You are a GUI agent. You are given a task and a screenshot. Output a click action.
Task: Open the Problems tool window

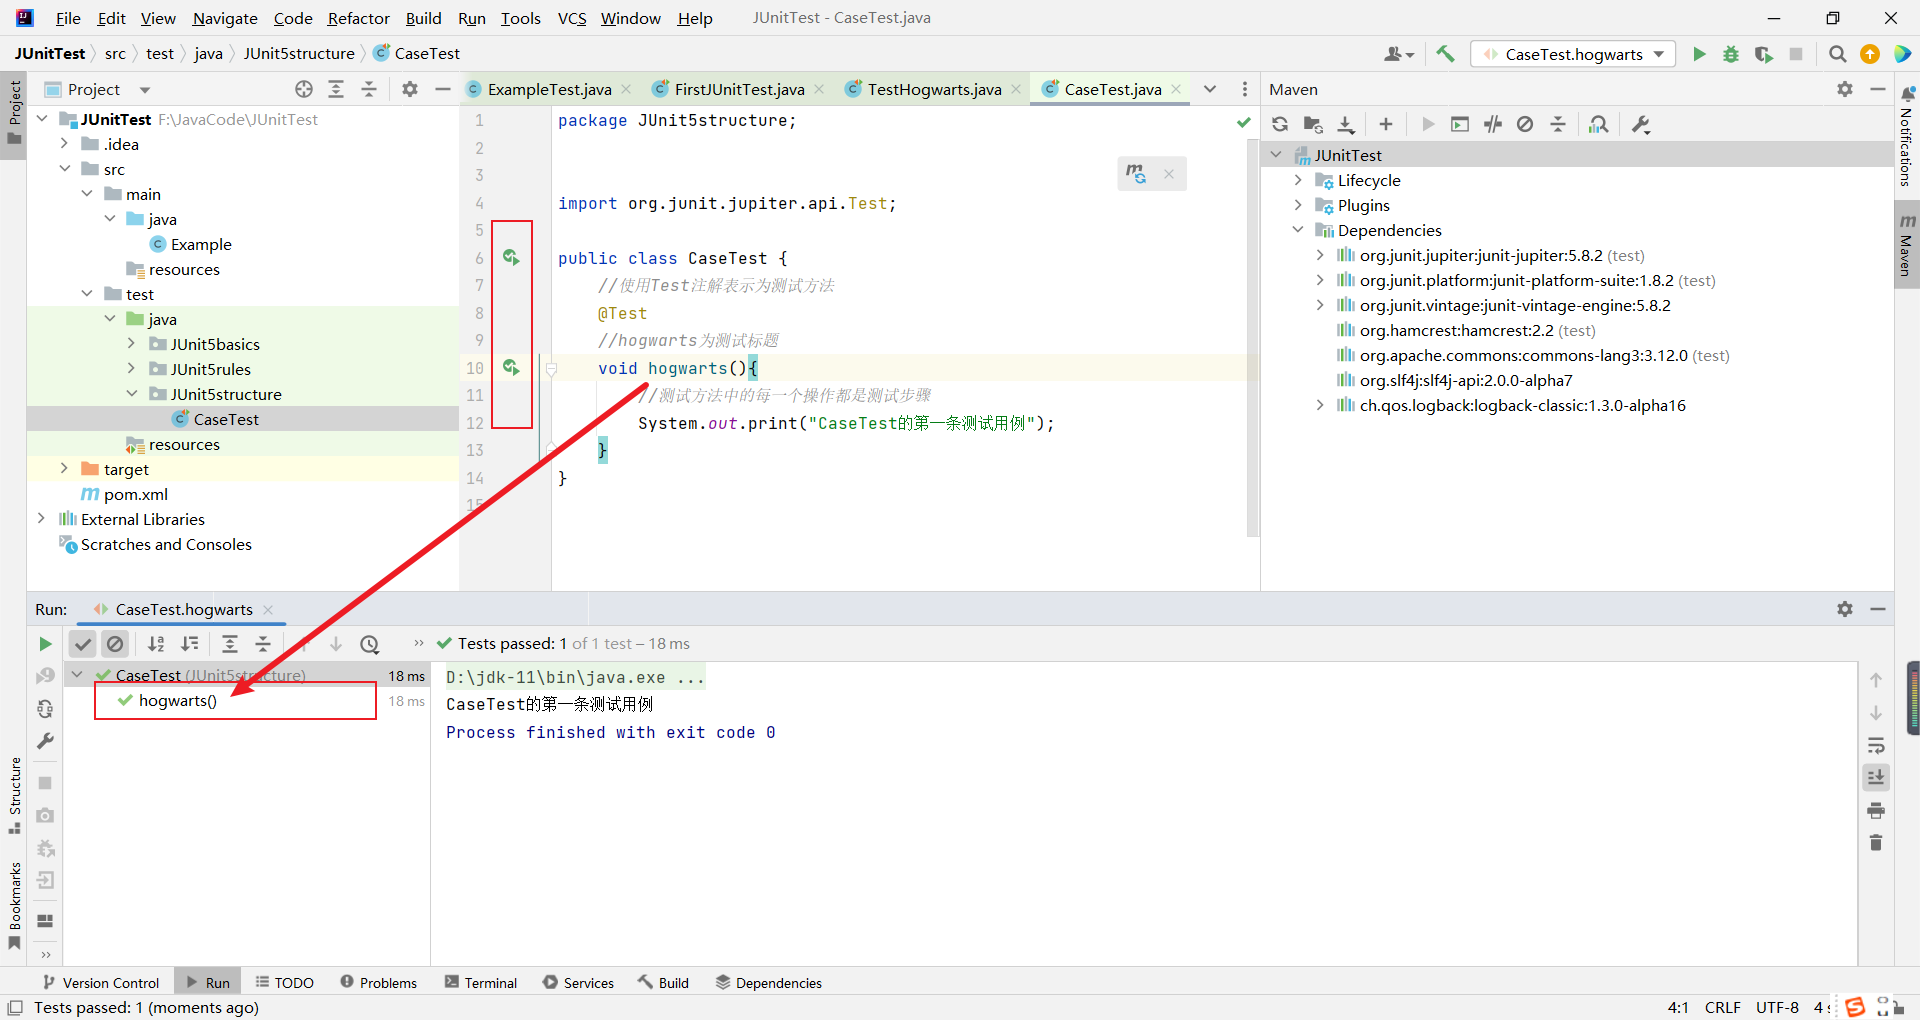coord(379,982)
